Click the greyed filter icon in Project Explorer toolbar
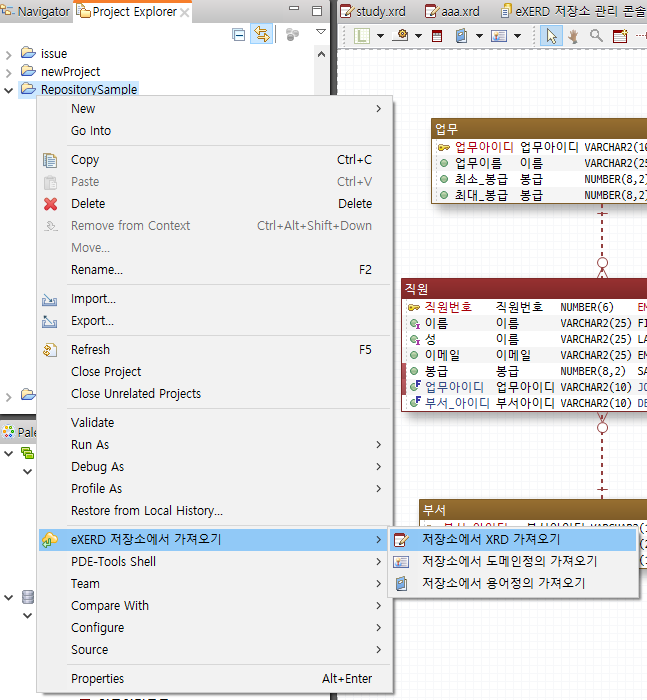Screen dimensions: 647x700 tap(292, 34)
